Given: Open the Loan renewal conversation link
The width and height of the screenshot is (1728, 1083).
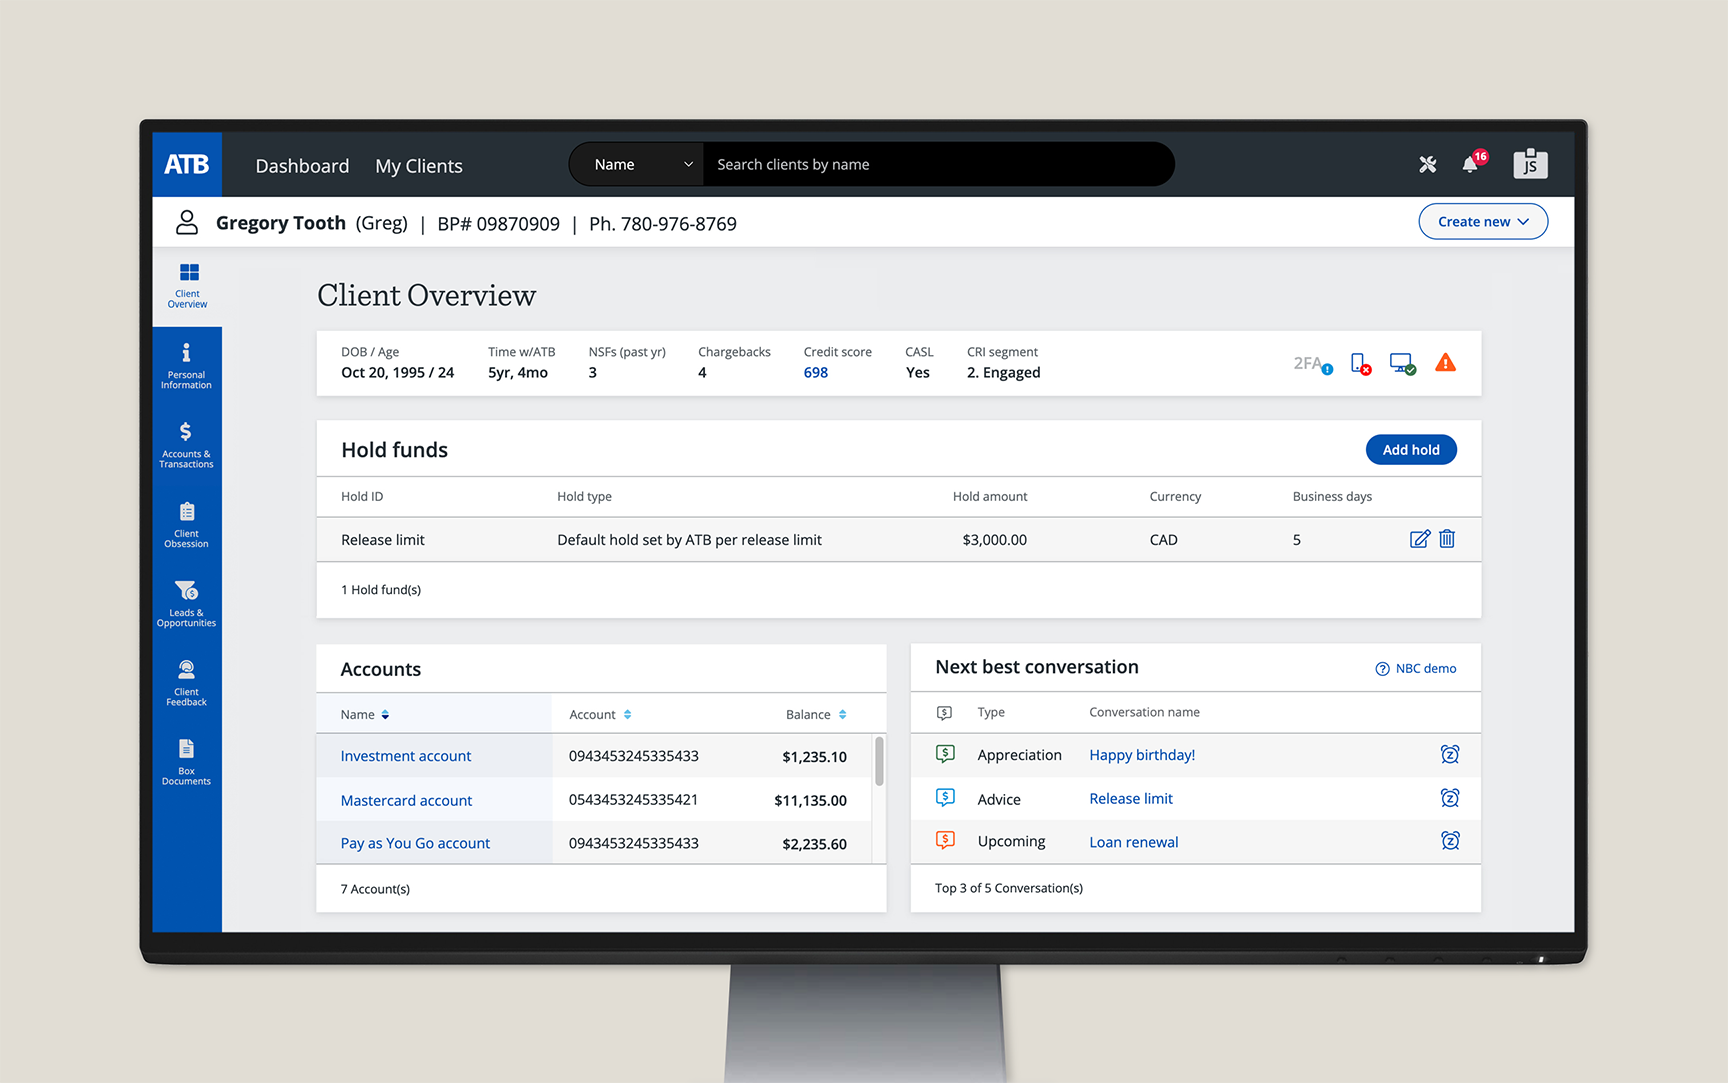Looking at the screenshot, I should 1133,841.
